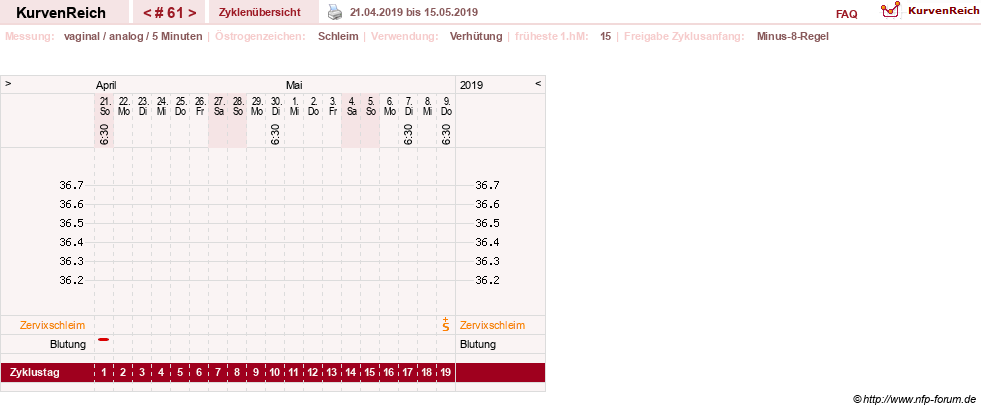Viewport: 981px width, 411px height.
Task: Click the 'Schleim' value
Action: 338,36
